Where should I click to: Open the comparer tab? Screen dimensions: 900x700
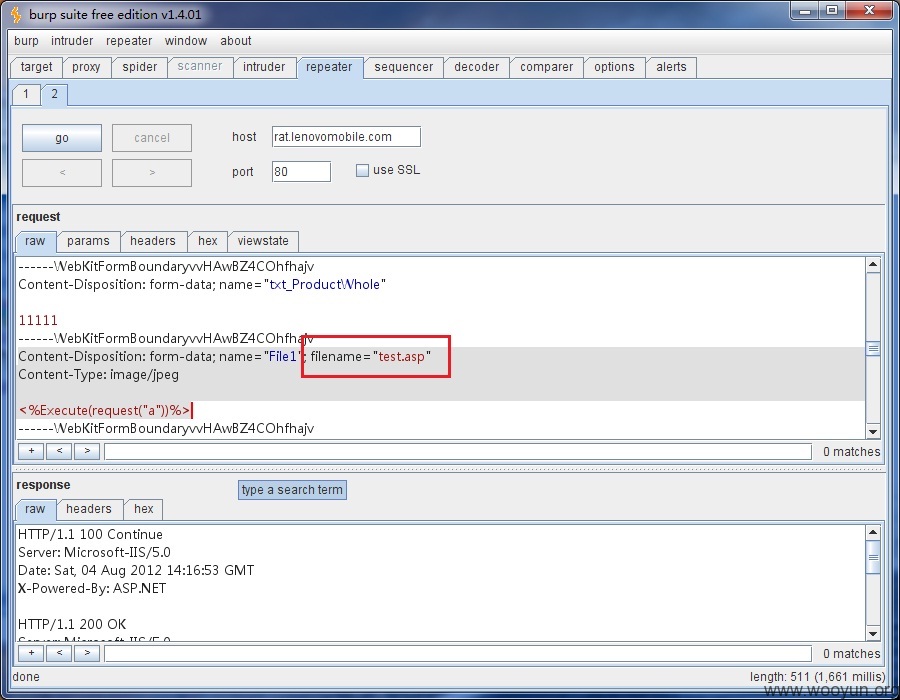[546, 67]
